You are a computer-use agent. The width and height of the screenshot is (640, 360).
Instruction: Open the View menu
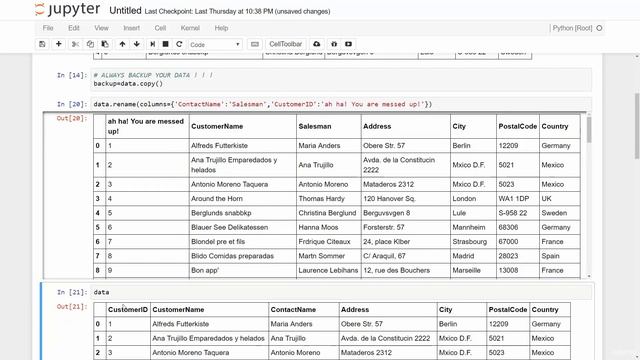click(x=101, y=28)
